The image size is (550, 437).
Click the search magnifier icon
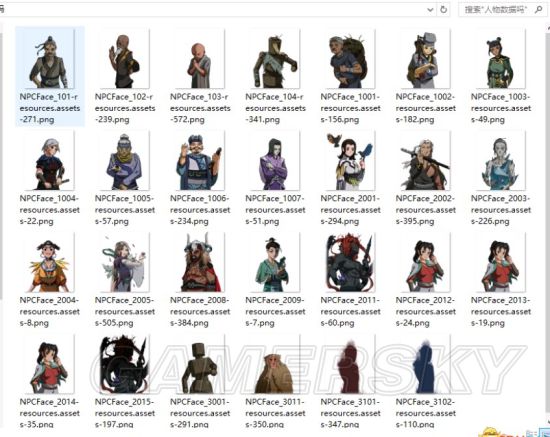pyautogui.click(x=538, y=9)
